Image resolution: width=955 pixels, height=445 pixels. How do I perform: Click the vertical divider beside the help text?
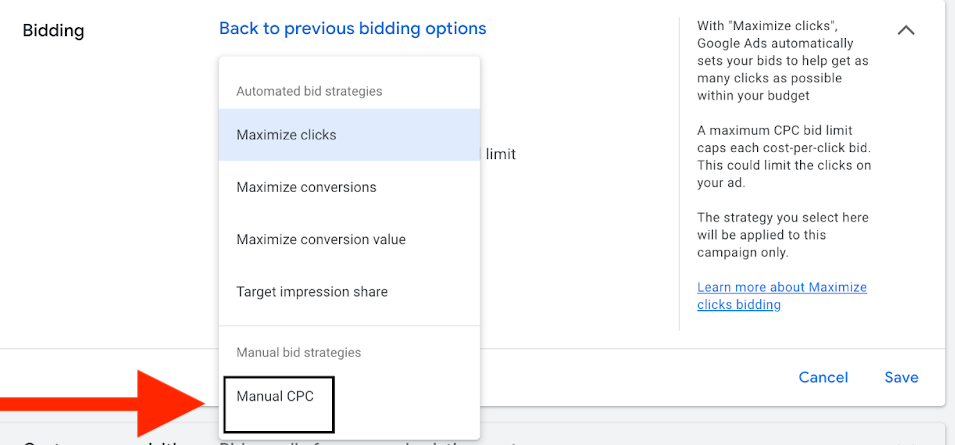pyautogui.click(x=680, y=170)
